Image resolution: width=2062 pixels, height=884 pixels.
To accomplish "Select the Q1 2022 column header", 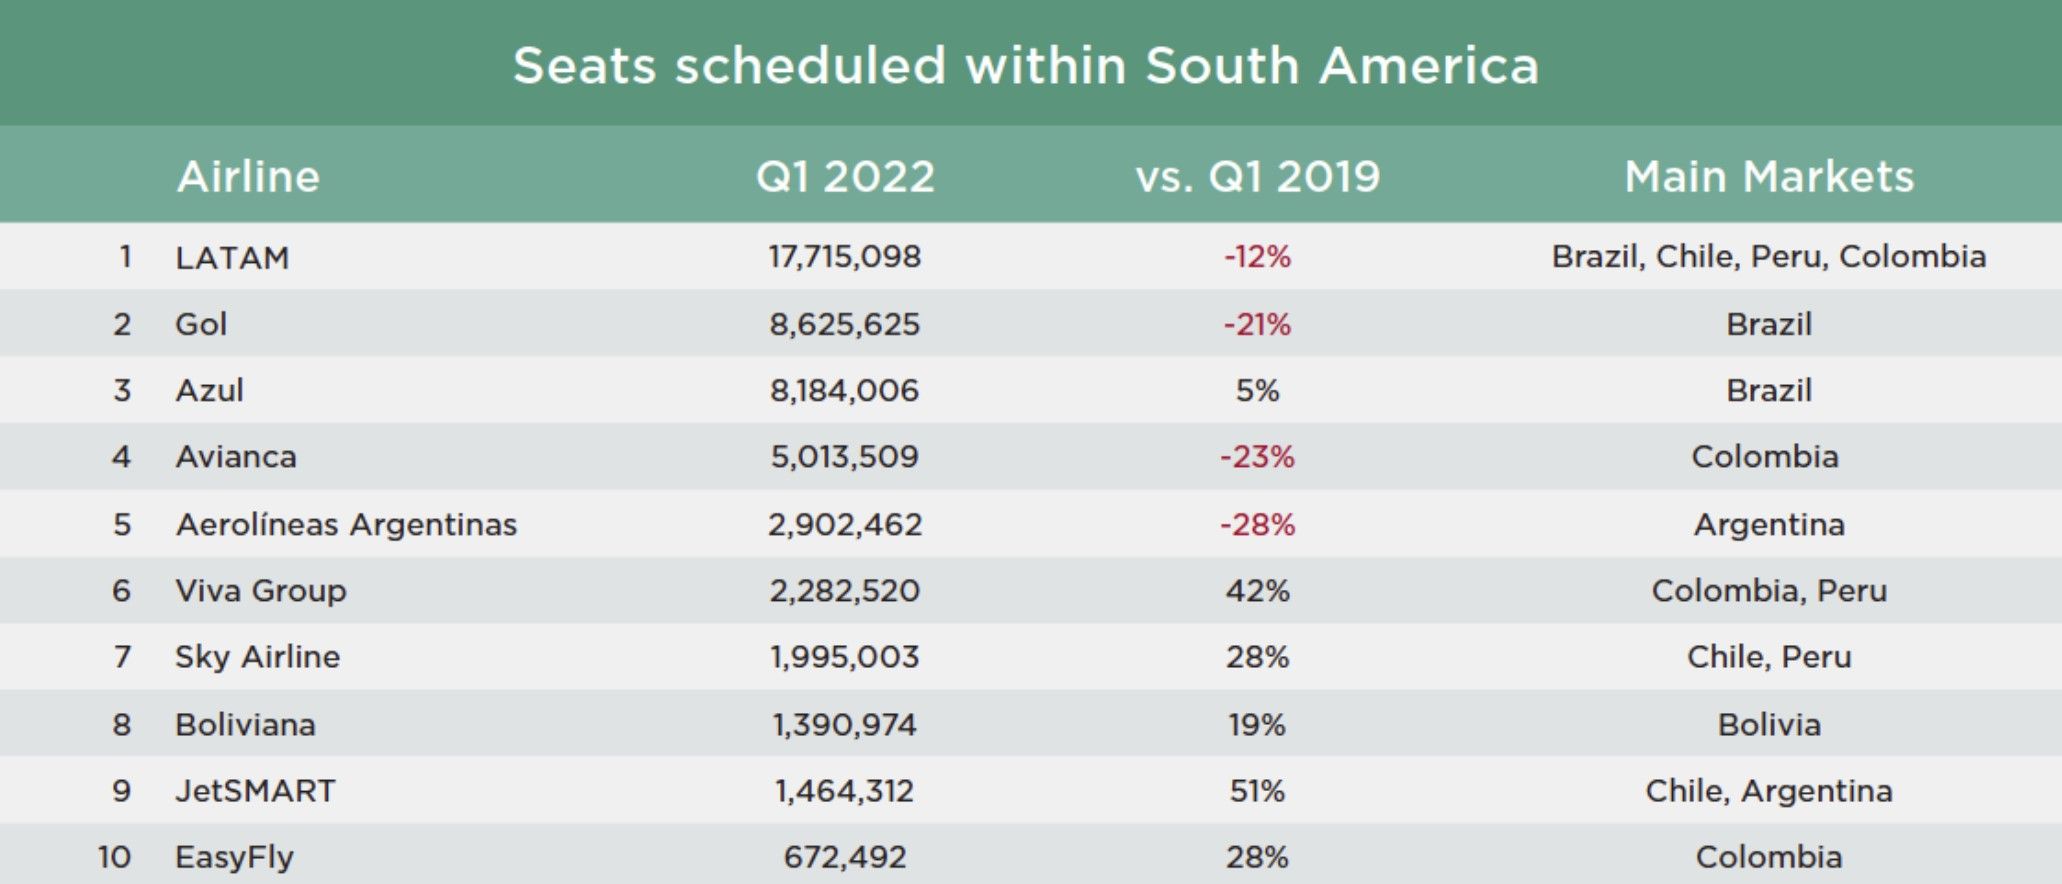I will 845,177.
